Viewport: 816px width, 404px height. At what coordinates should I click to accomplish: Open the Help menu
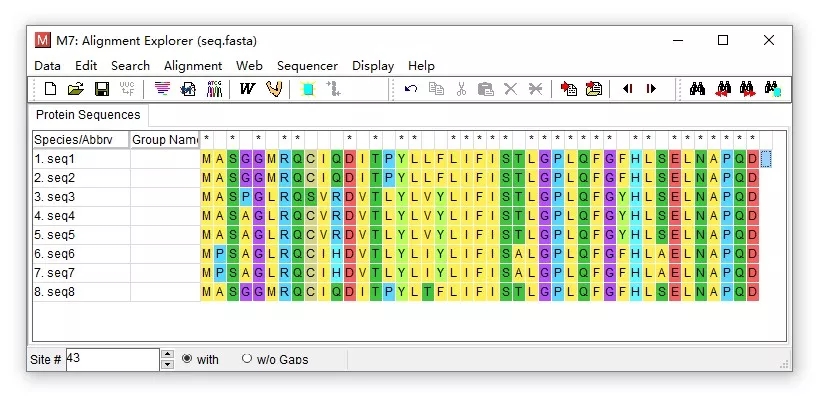click(421, 66)
